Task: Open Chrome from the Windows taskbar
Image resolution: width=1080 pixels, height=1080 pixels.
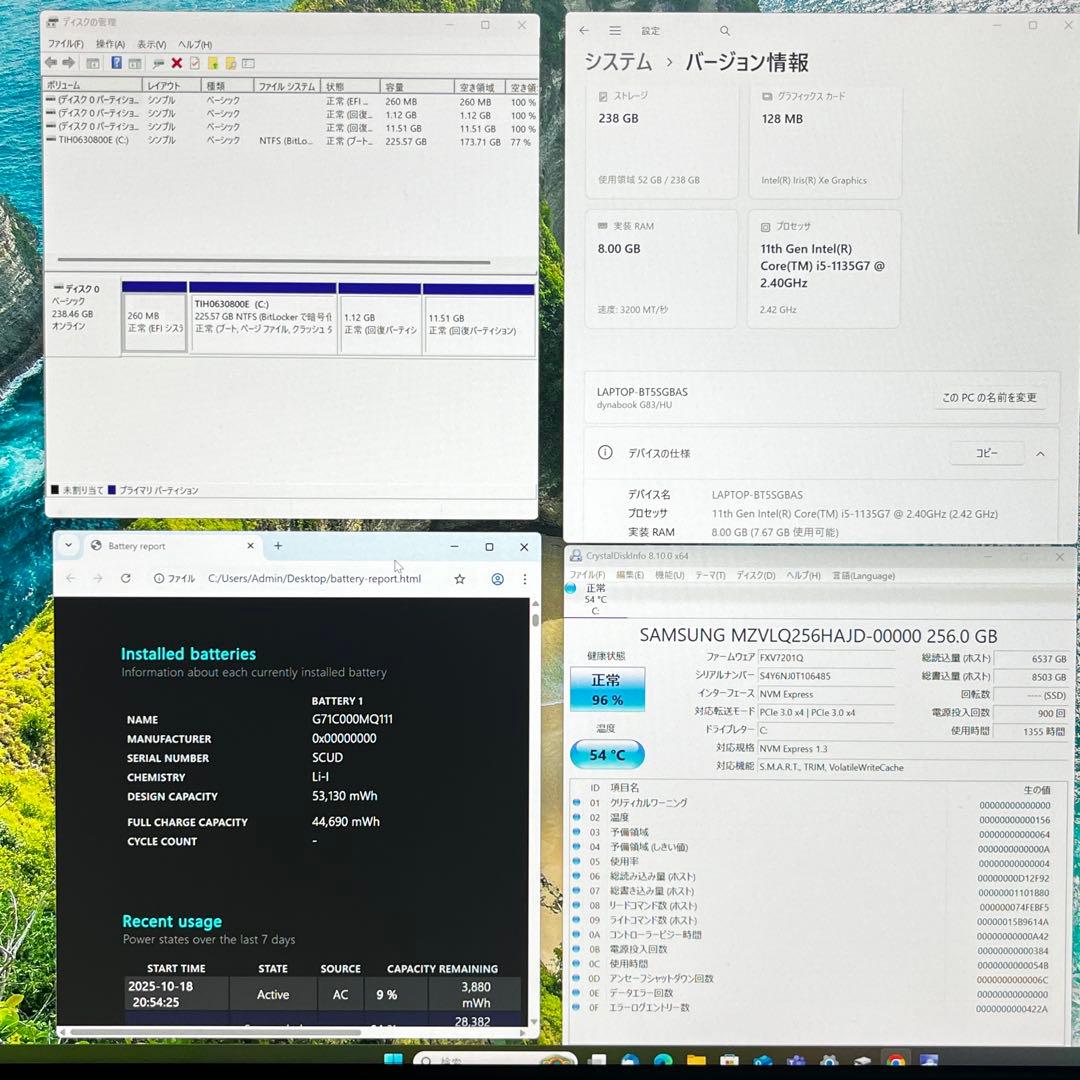Action: (x=895, y=1062)
